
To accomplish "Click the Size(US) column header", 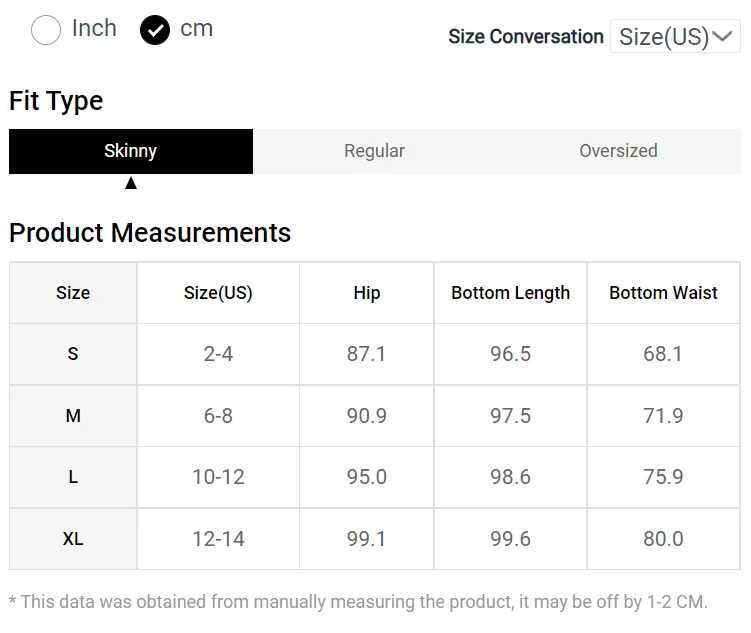I will click(218, 293).
